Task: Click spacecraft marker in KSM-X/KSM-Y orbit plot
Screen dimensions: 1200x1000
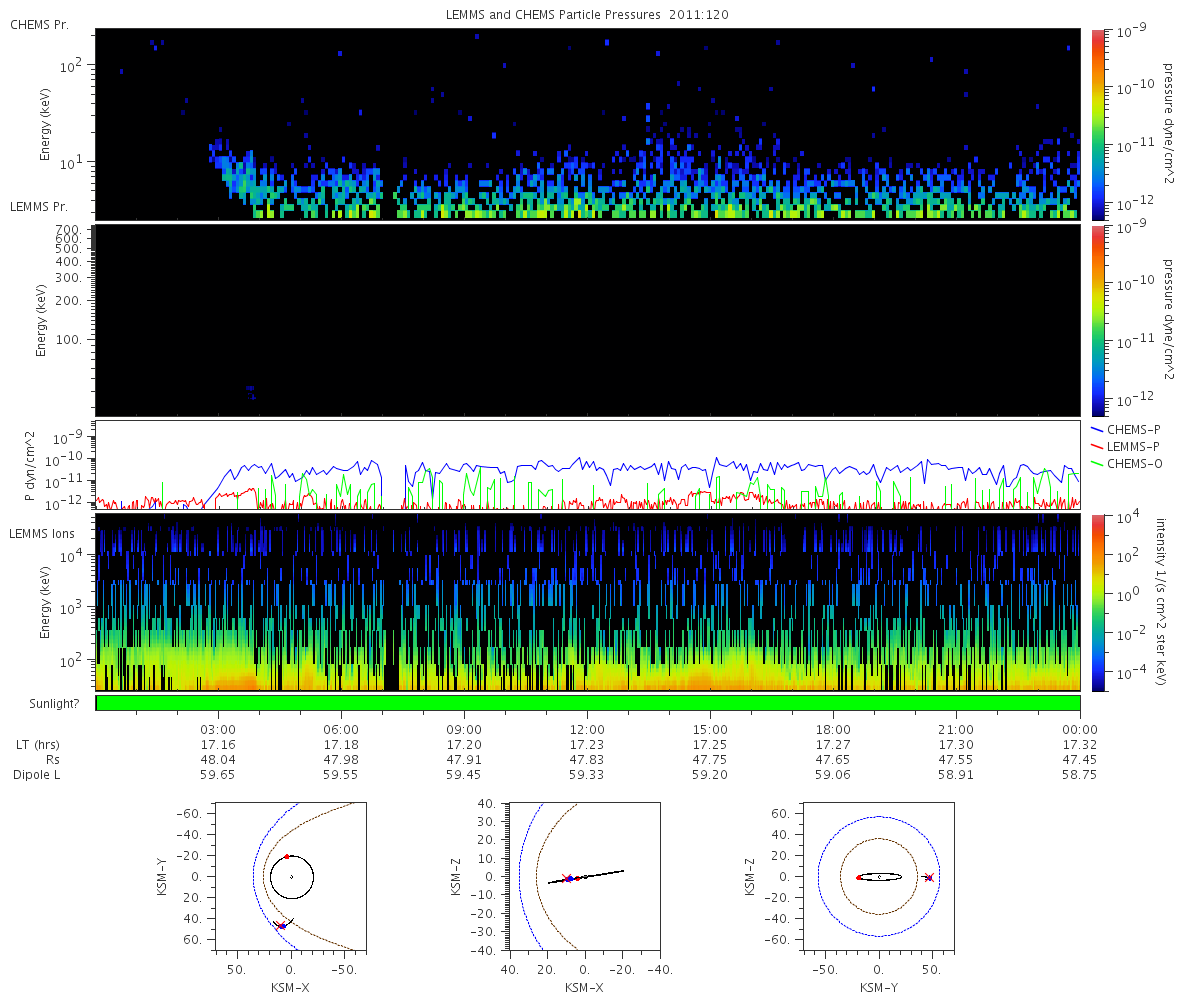Action: click(x=282, y=926)
